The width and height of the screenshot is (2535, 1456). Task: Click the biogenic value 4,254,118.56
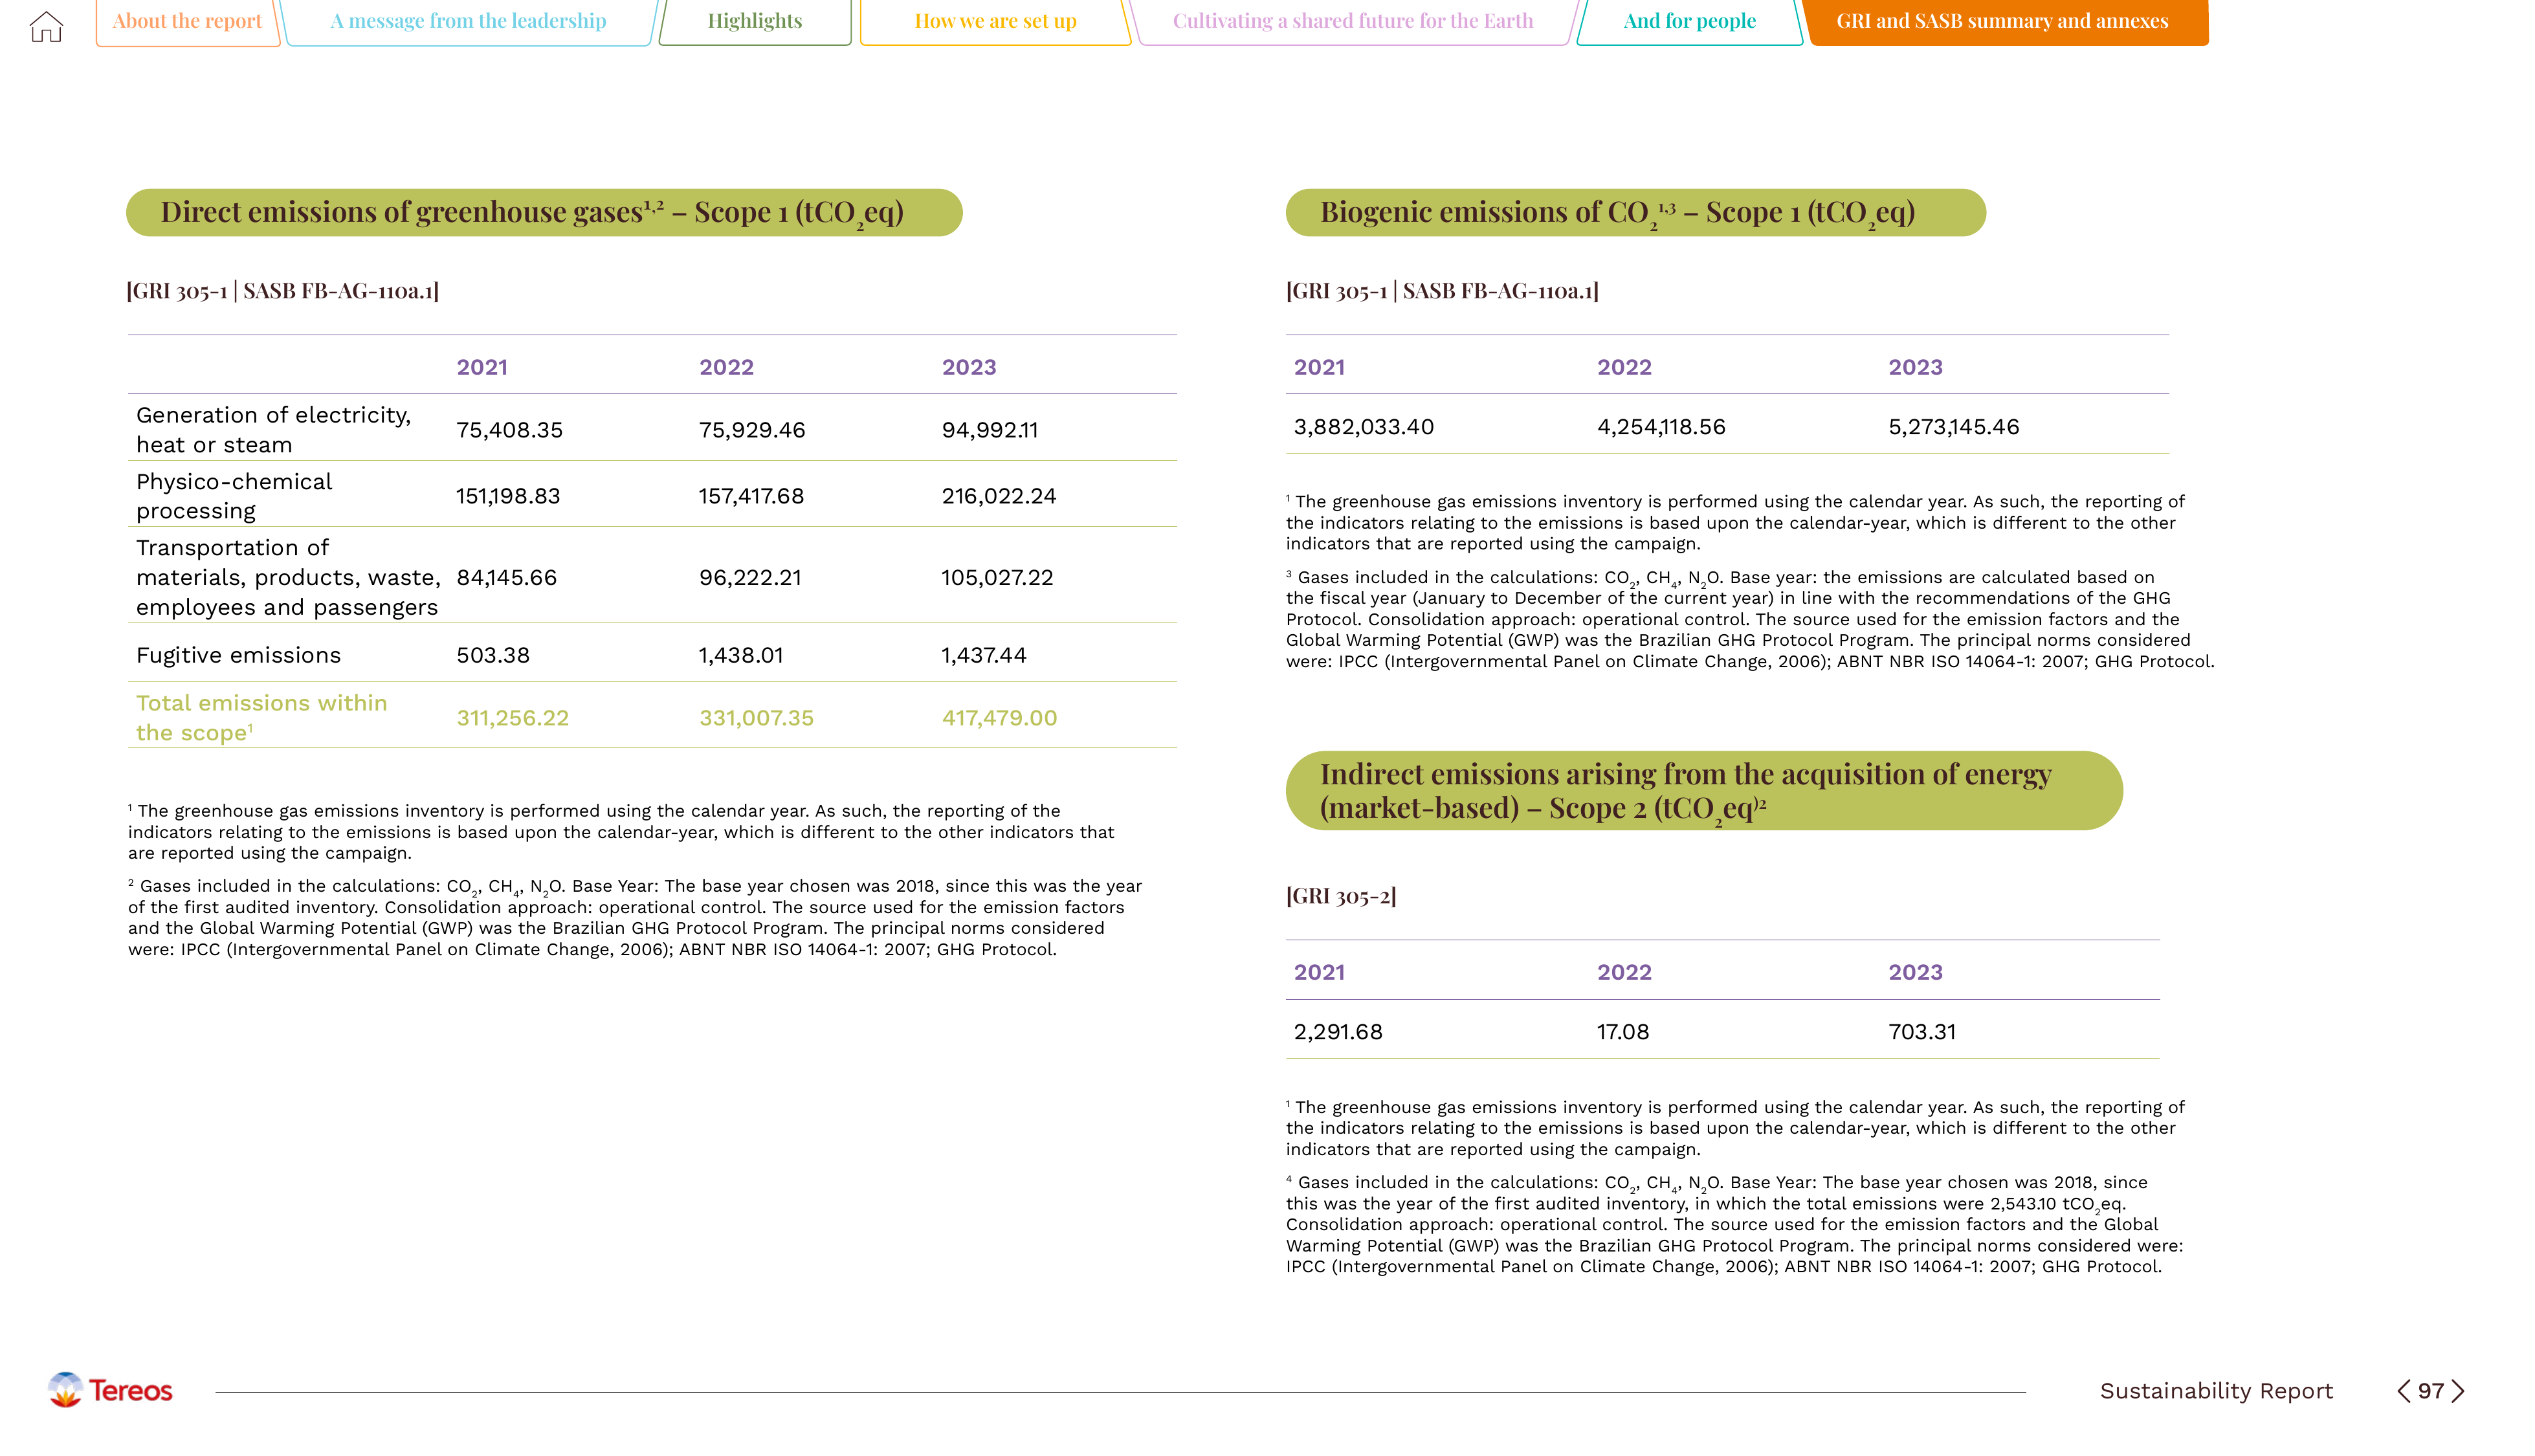tap(1661, 427)
